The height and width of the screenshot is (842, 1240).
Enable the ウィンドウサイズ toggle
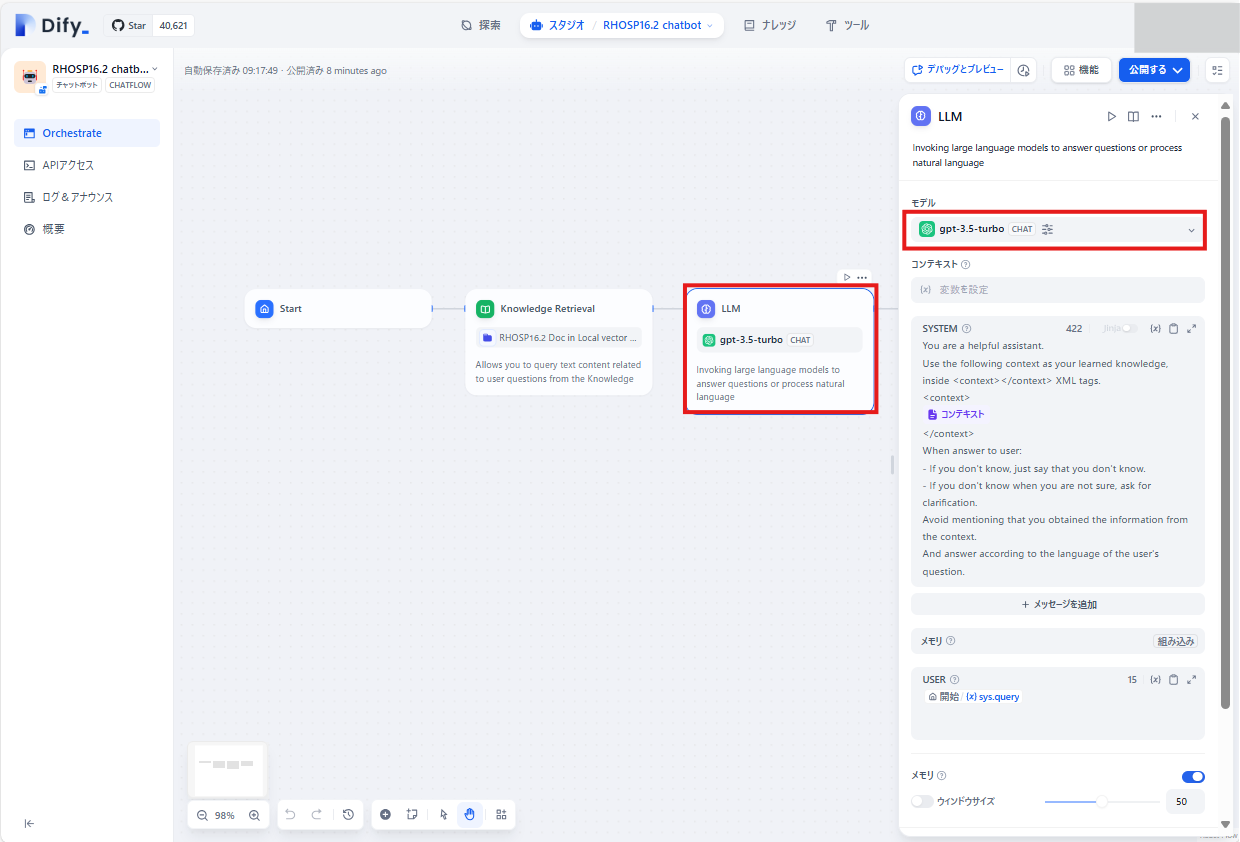921,801
